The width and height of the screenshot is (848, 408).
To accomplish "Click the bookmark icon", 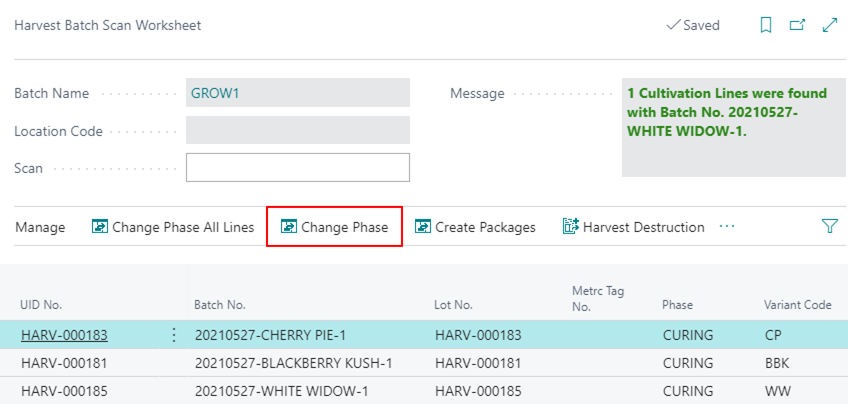I will (x=766, y=26).
